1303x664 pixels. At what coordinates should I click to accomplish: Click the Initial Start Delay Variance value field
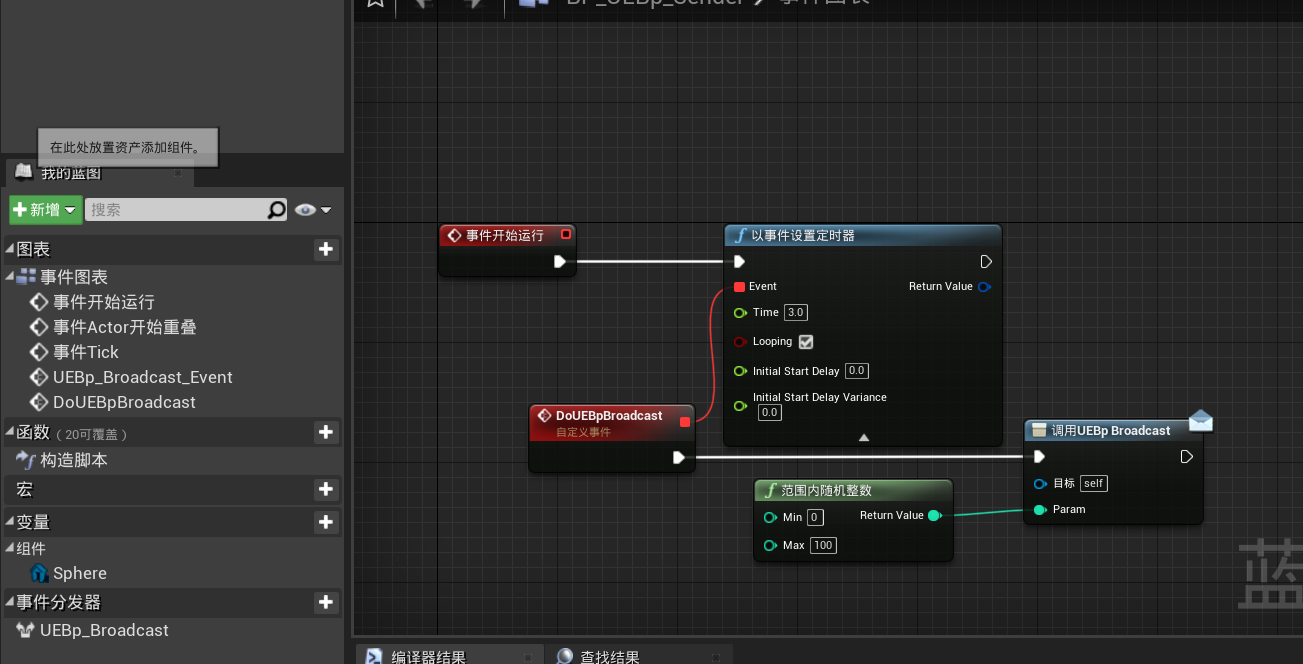pyautogui.click(x=769, y=413)
